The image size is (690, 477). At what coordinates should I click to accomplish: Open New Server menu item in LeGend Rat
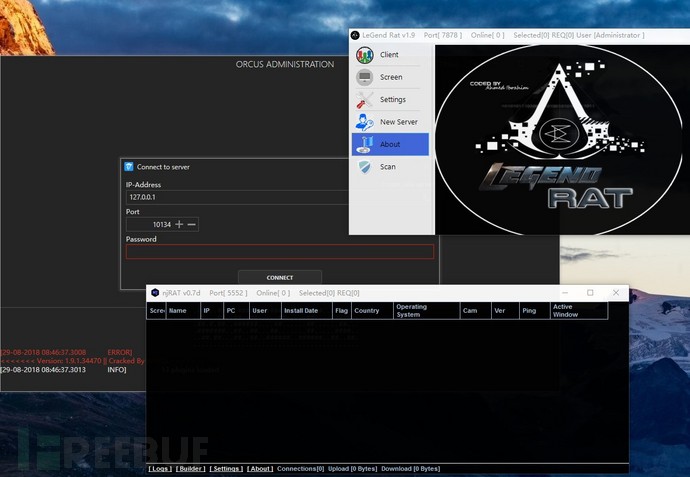[x=390, y=122]
